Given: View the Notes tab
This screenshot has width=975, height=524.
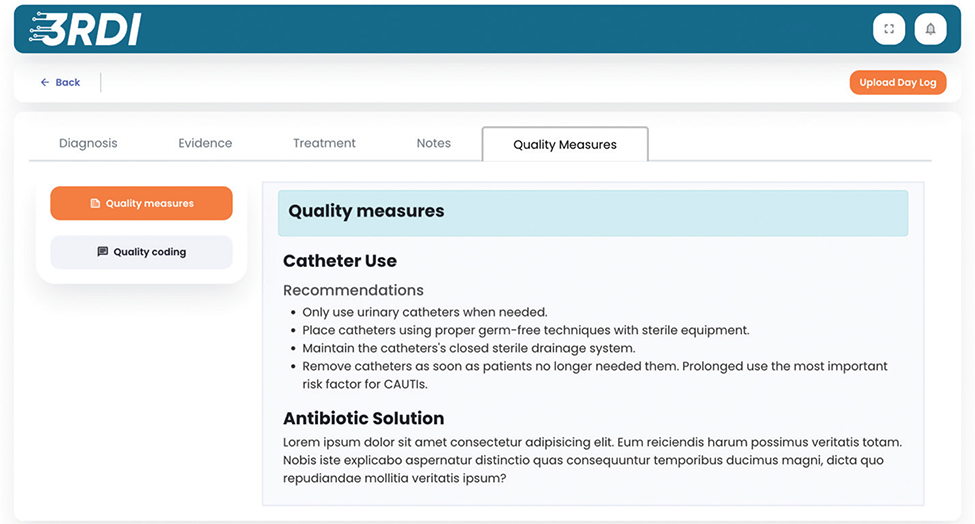Looking at the screenshot, I should 433,143.
